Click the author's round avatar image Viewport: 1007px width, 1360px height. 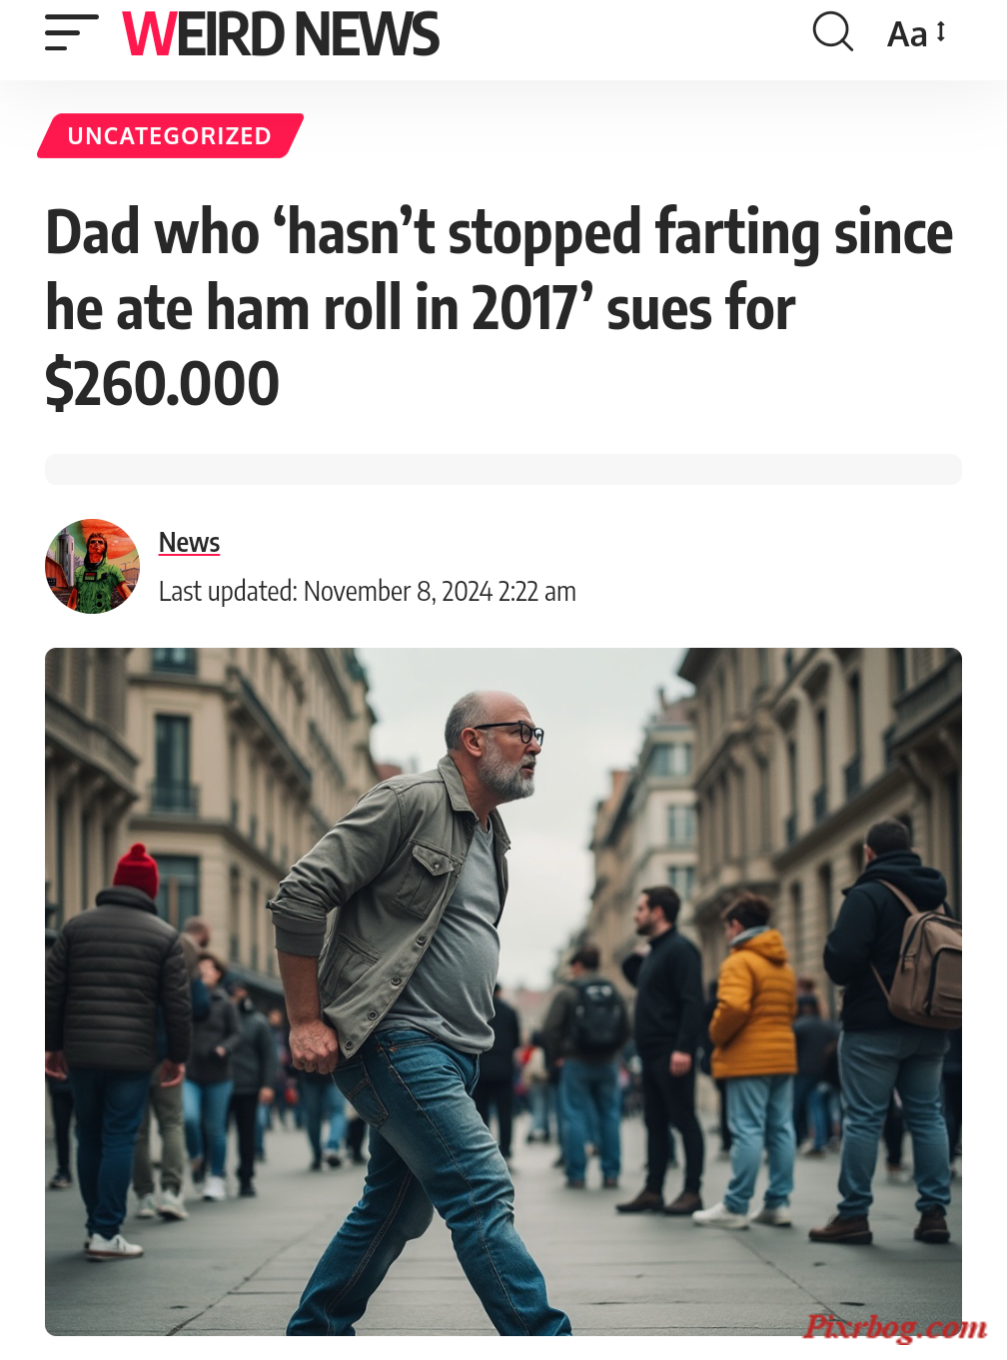92,566
